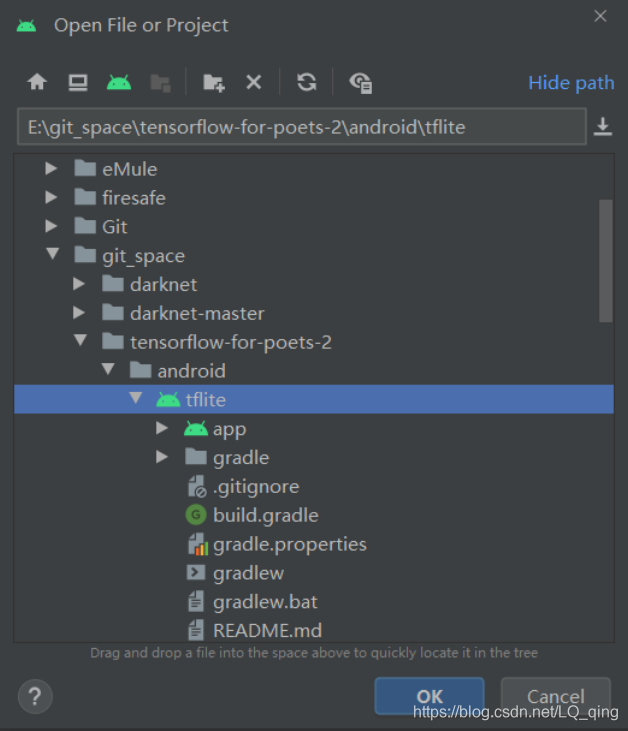The height and width of the screenshot is (731, 628).
Task: Close the Open File or Project dialog
Action: pyautogui.click(x=600, y=16)
